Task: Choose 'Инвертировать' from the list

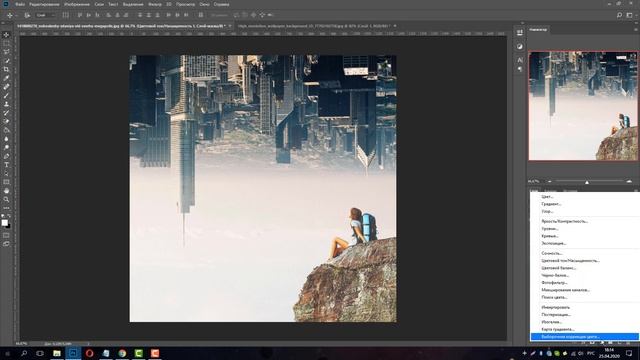Action: click(x=584, y=307)
